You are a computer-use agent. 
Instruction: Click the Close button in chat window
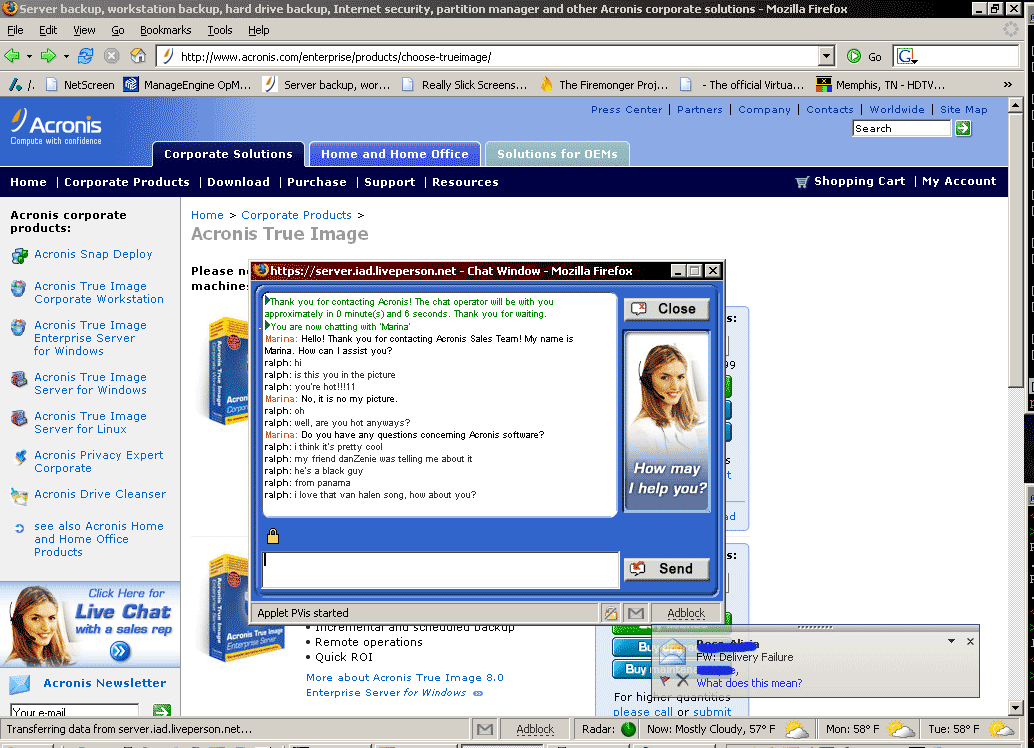click(x=666, y=309)
